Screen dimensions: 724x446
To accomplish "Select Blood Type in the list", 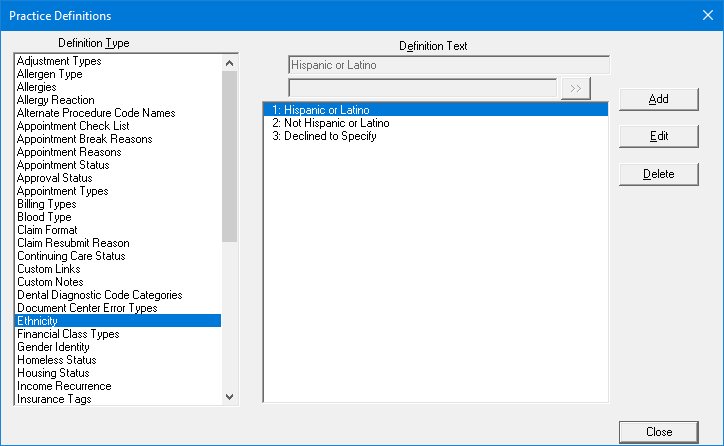I will [45, 217].
